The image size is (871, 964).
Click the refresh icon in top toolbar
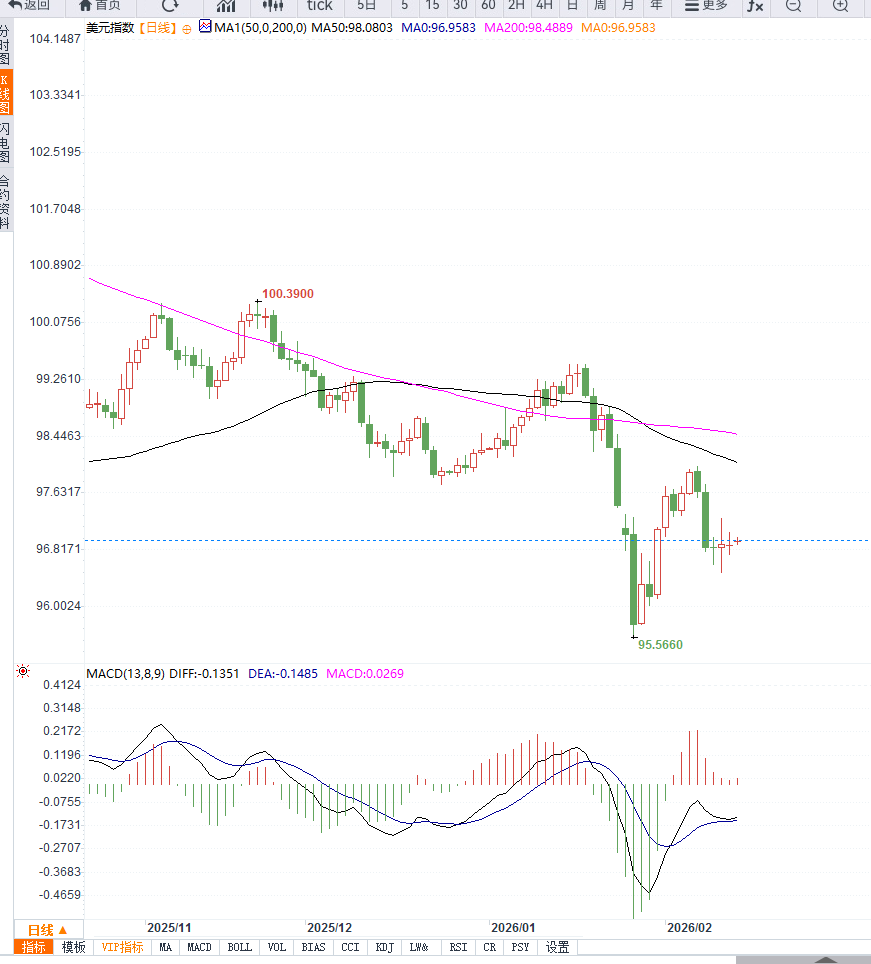click(x=171, y=5)
